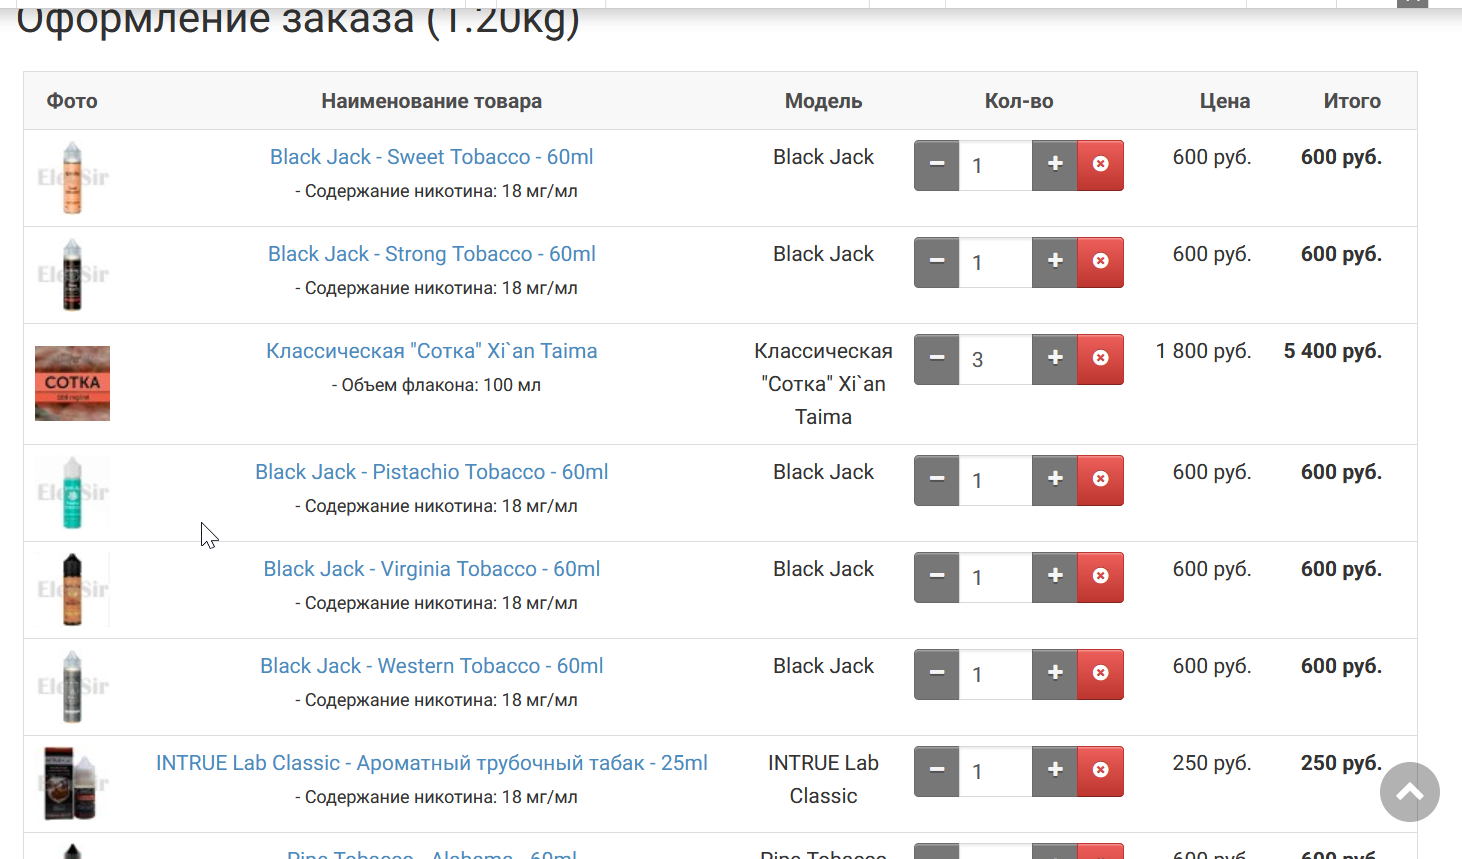View the Black Jack Strong Tobacco product photo
The image size is (1462, 859).
point(72,275)
